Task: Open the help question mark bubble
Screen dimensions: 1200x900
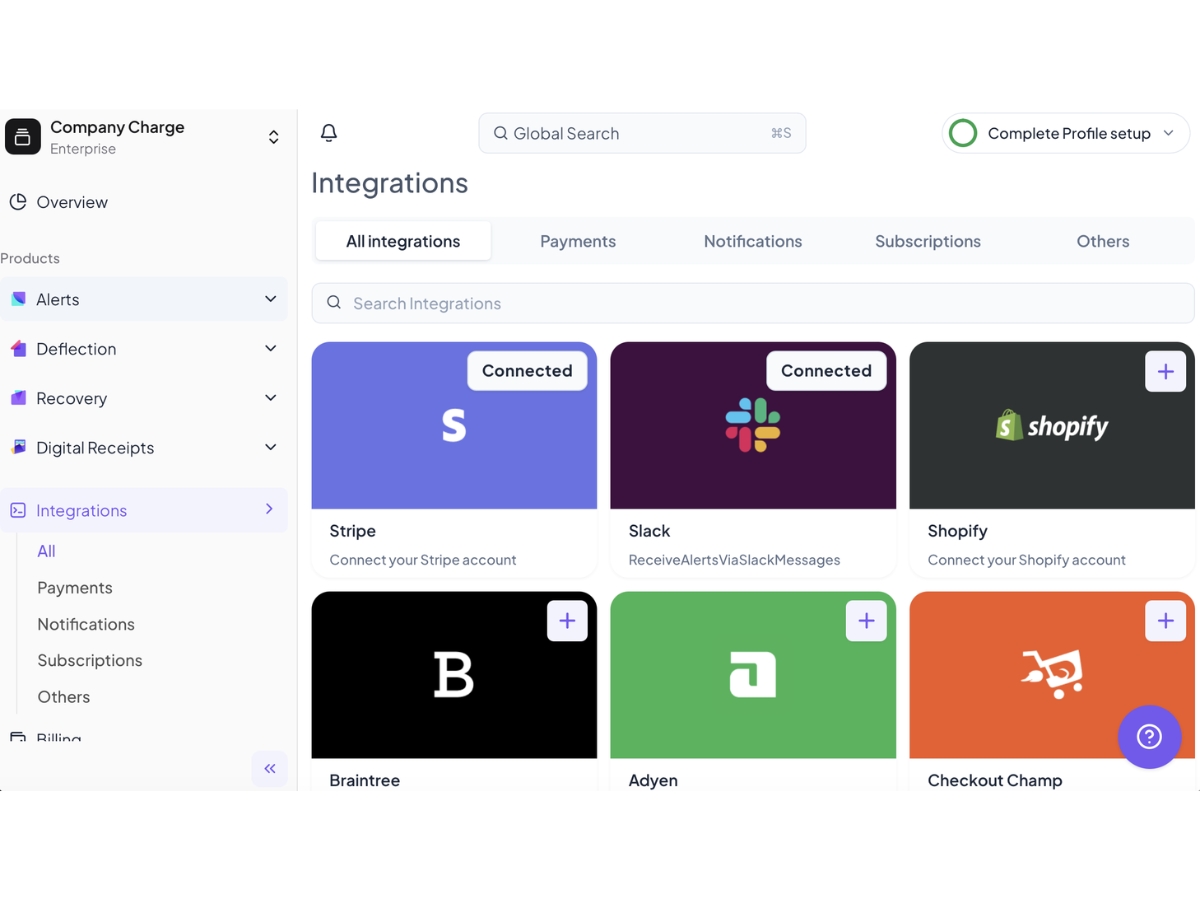Action: 1150,737
